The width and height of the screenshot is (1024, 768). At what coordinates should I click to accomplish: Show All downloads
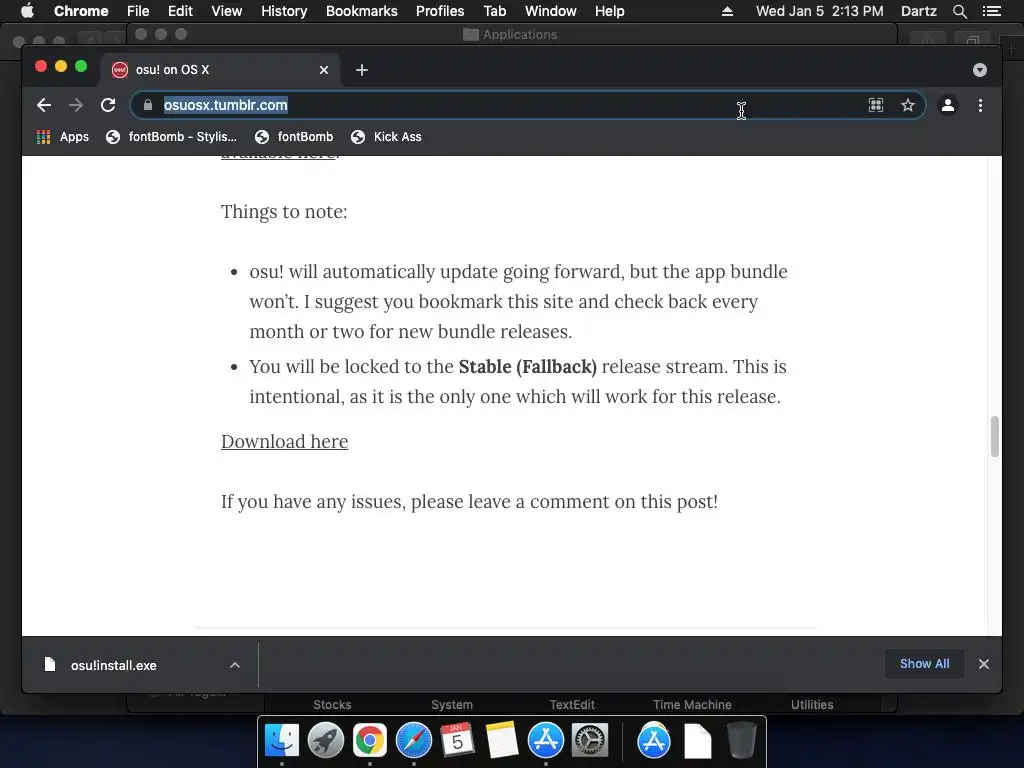tap(924, 664)
